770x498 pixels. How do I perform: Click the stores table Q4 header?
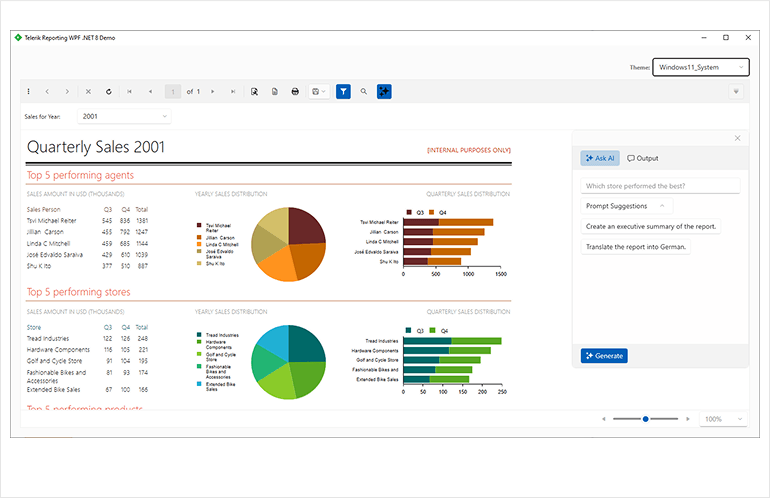[x=126, y=327]
